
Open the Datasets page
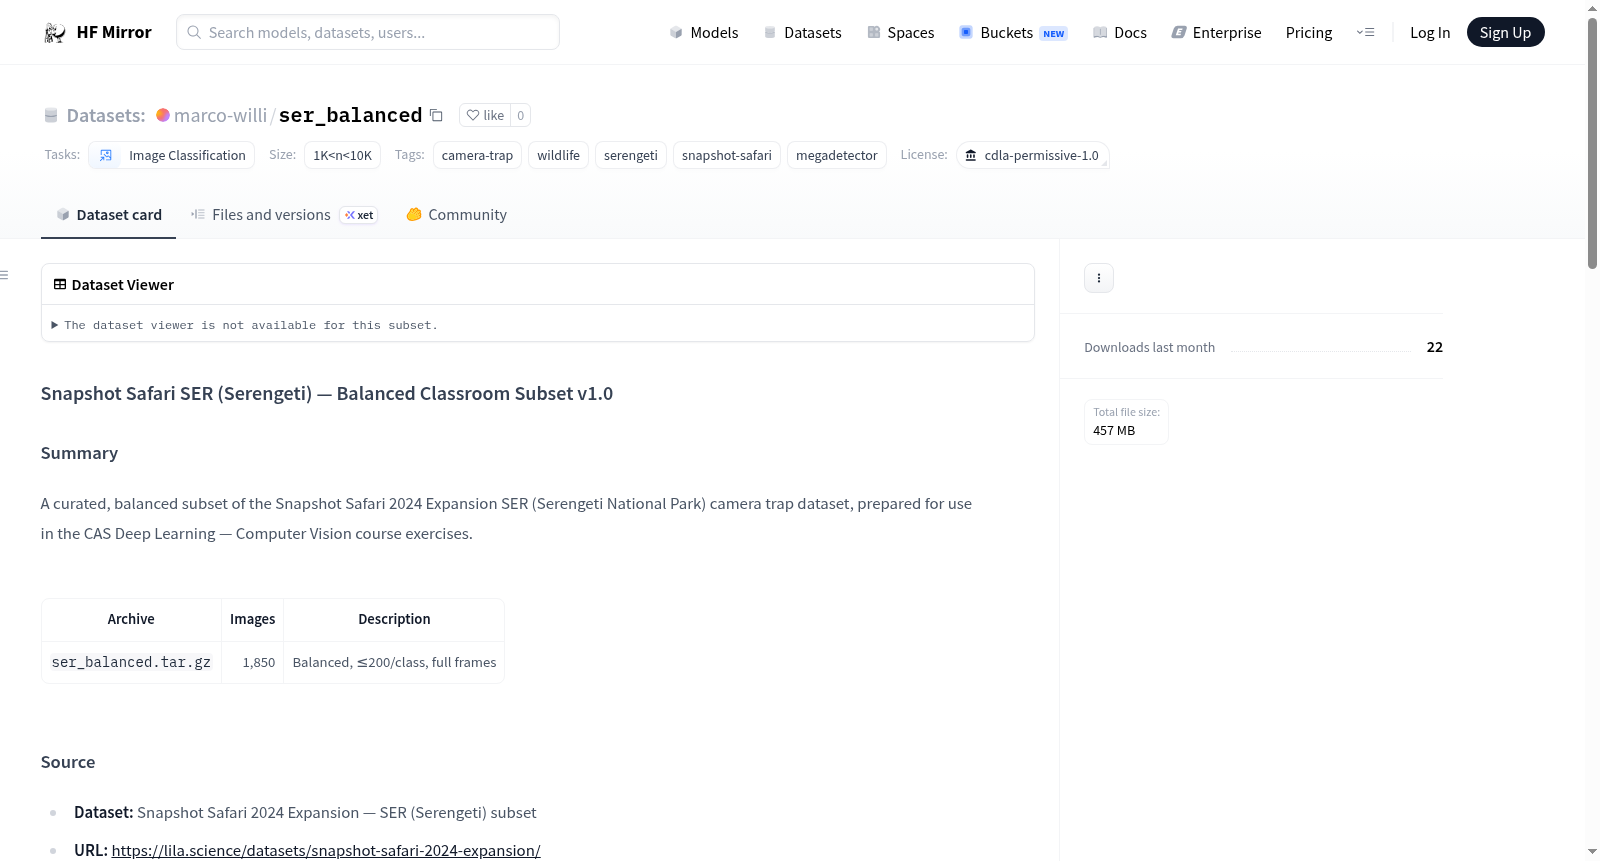pos(803,32)
